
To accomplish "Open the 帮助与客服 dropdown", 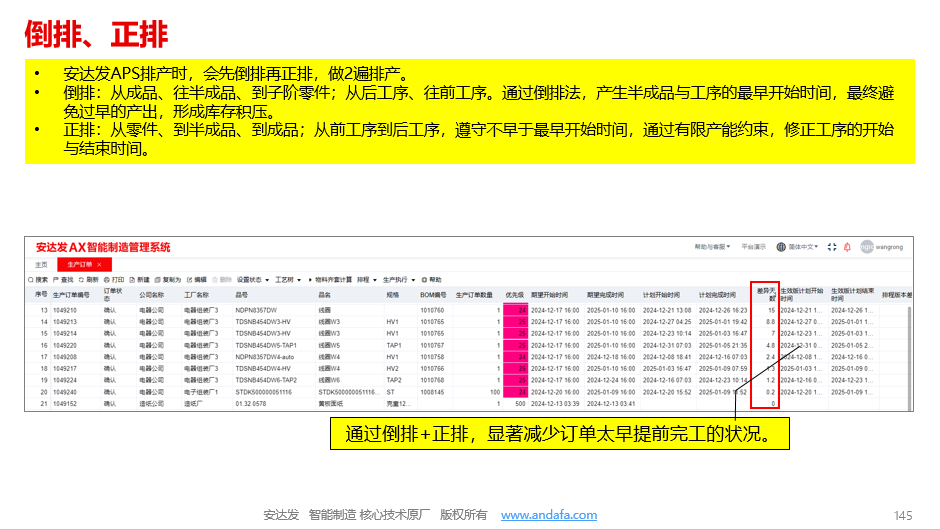I will point(712,247).
